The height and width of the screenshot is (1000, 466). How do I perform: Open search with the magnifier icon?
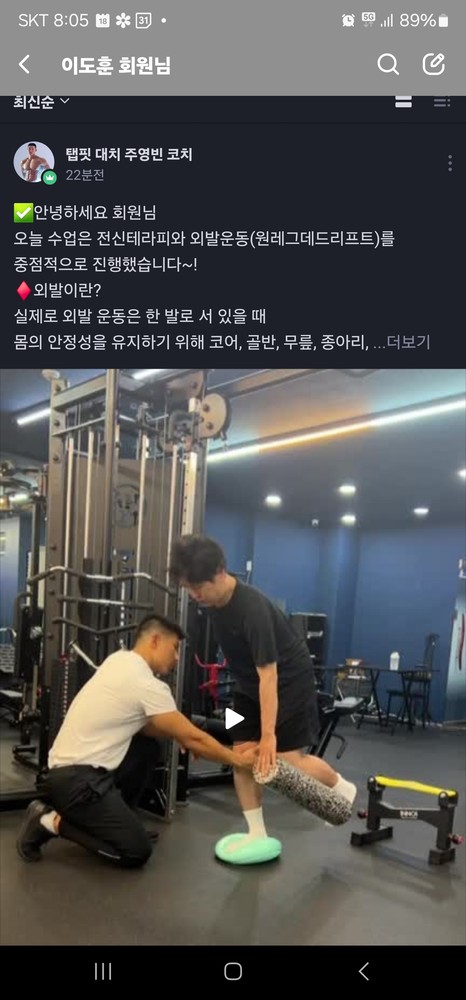point(388,64)
